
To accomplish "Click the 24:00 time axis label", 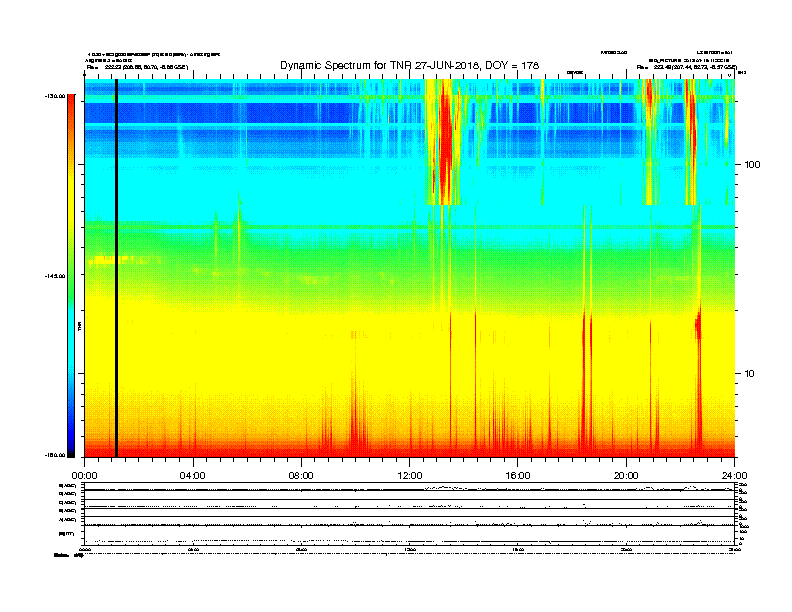I will (734, 476).
